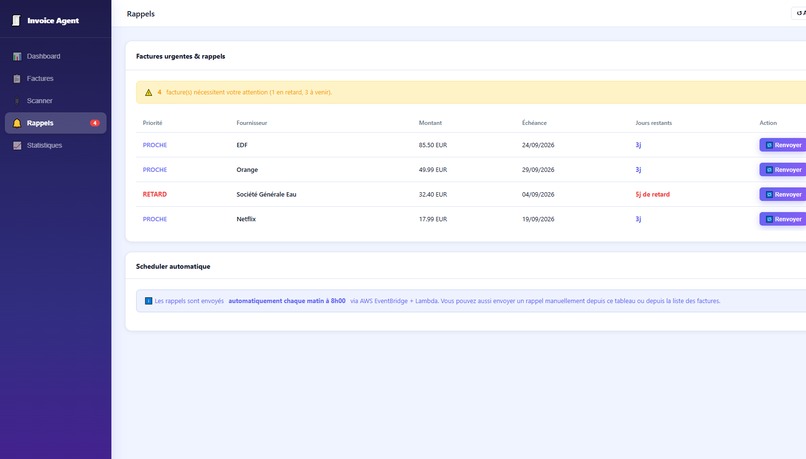Click the Factures urgentes & rappels heading
Screen dimensions: 806x459
click(x=180, y=56)
